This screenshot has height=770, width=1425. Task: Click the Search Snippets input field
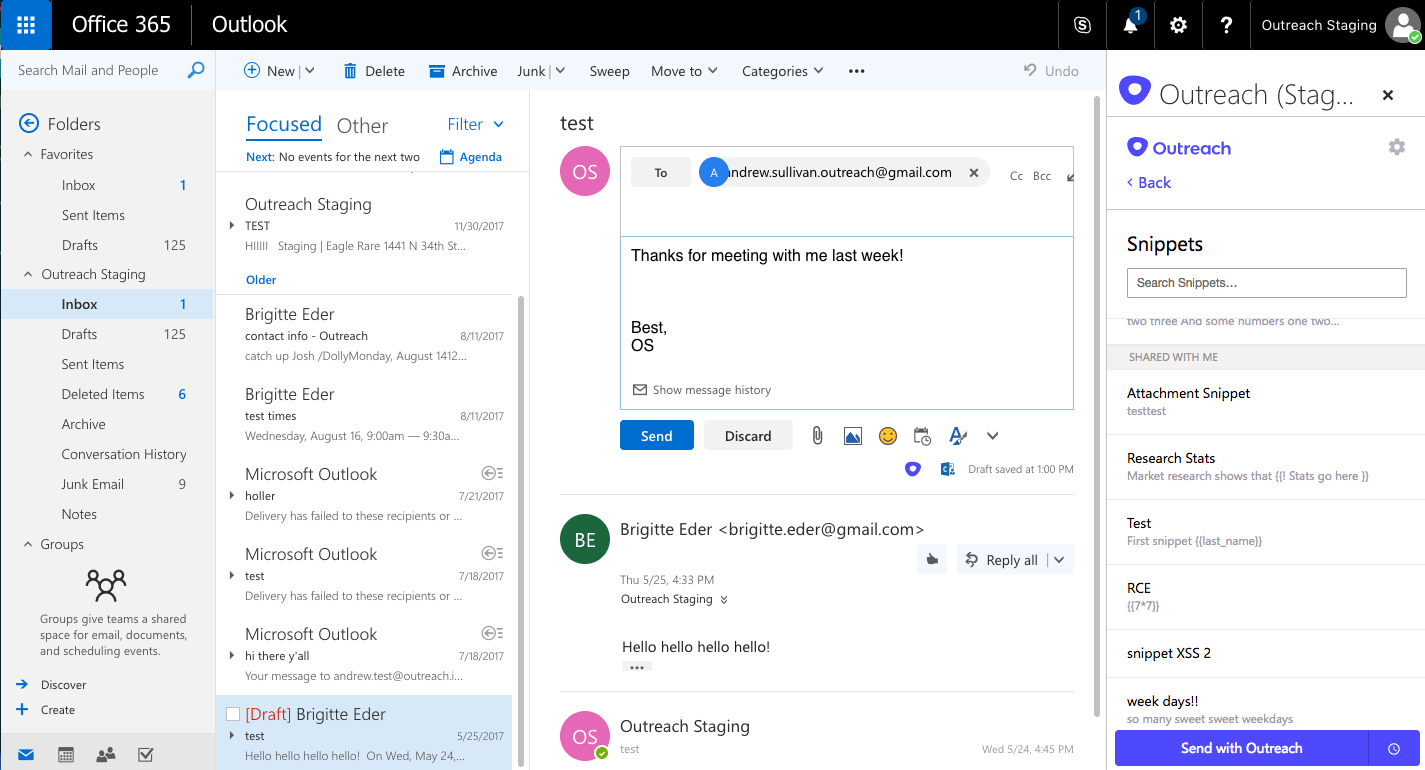pyautogui.click(x=1266, y=283)
